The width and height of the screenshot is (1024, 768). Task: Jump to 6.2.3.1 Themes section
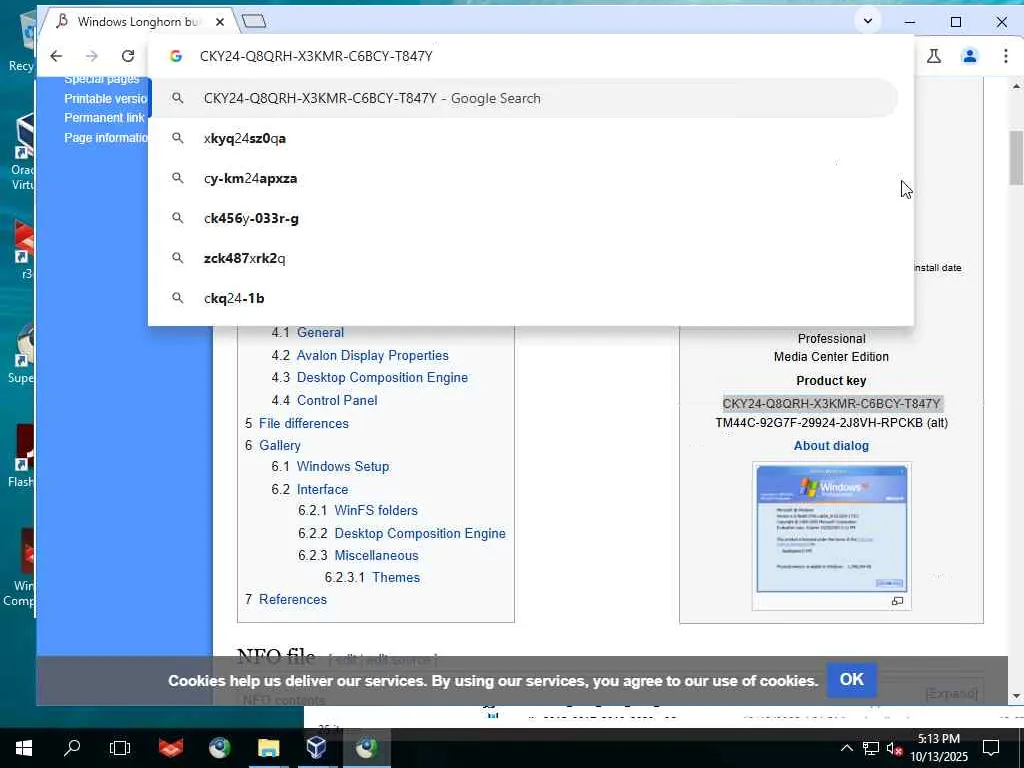click(x=372, y=577)
